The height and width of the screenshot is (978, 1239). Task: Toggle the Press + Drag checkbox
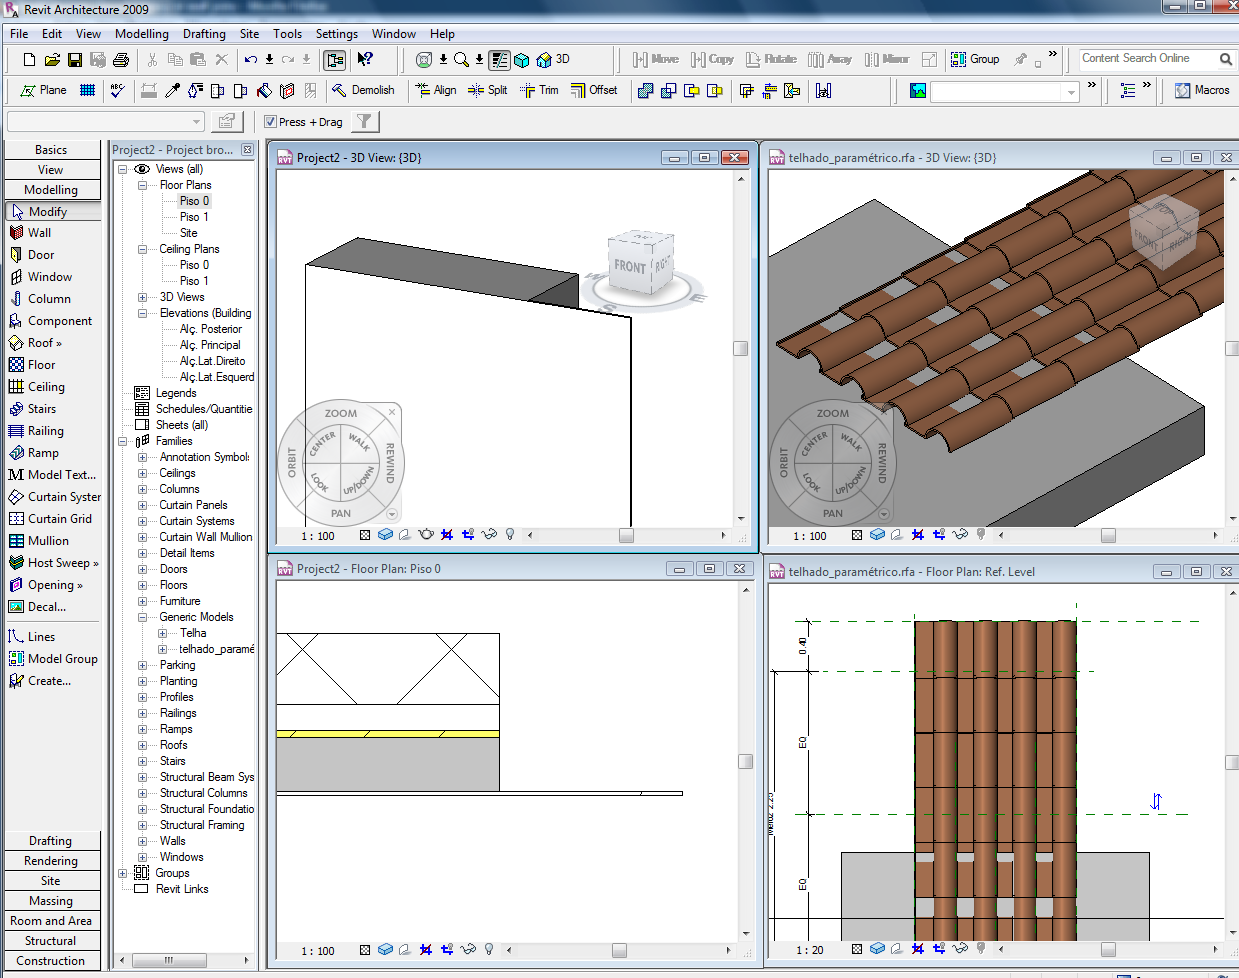(271, 122)
